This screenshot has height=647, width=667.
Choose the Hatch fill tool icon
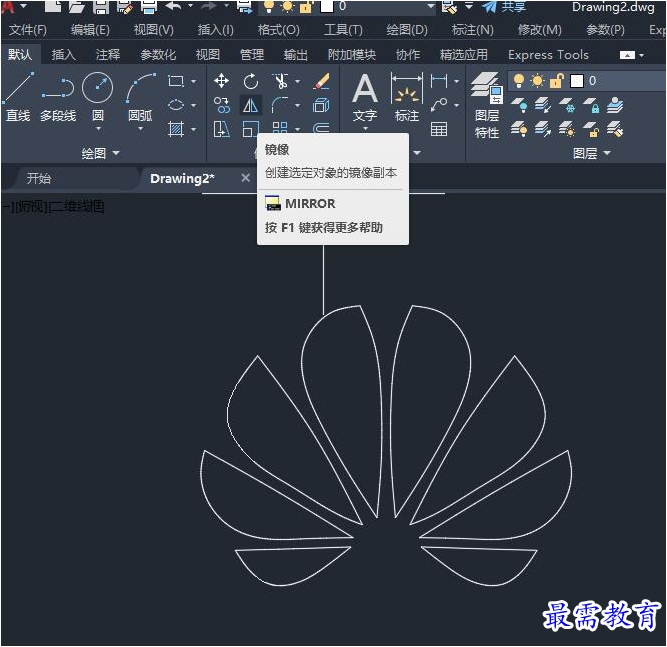tap(176, 129)
